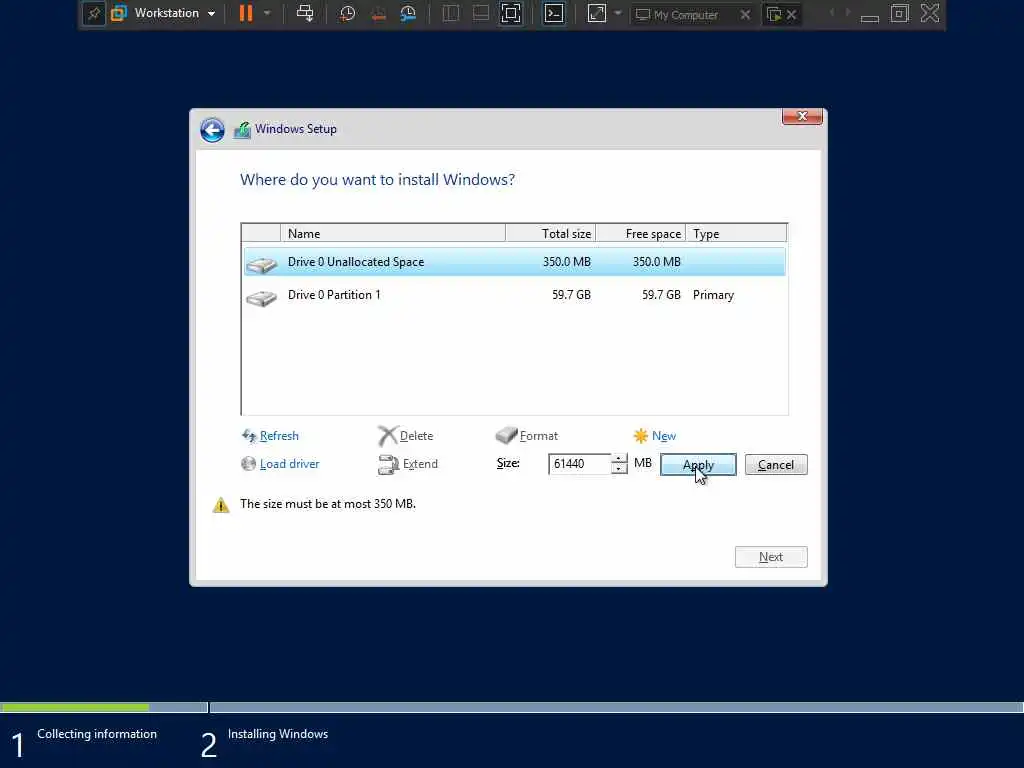Image resolution: width=1024 pixels, height=768 pixels.
Task: Click the Installing Windows progress bar
Action: (616, 707)
